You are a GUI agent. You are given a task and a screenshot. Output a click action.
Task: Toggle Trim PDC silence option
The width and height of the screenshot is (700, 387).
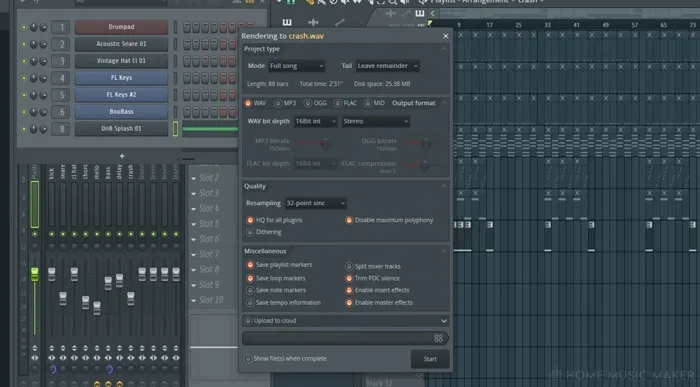tap(349, 279)
